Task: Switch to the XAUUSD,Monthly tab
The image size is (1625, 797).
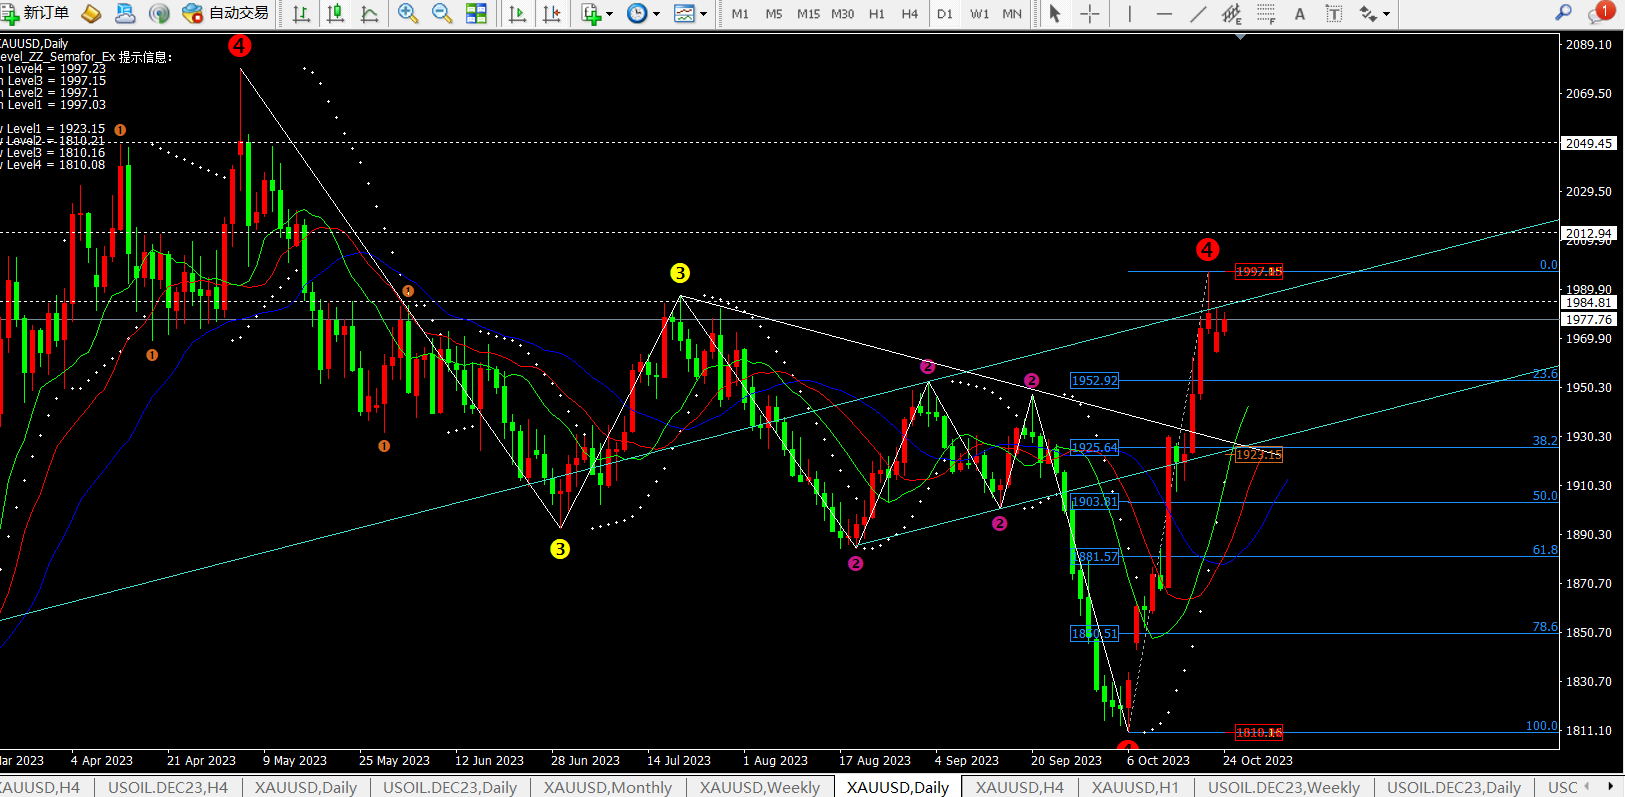Action: 608,787
